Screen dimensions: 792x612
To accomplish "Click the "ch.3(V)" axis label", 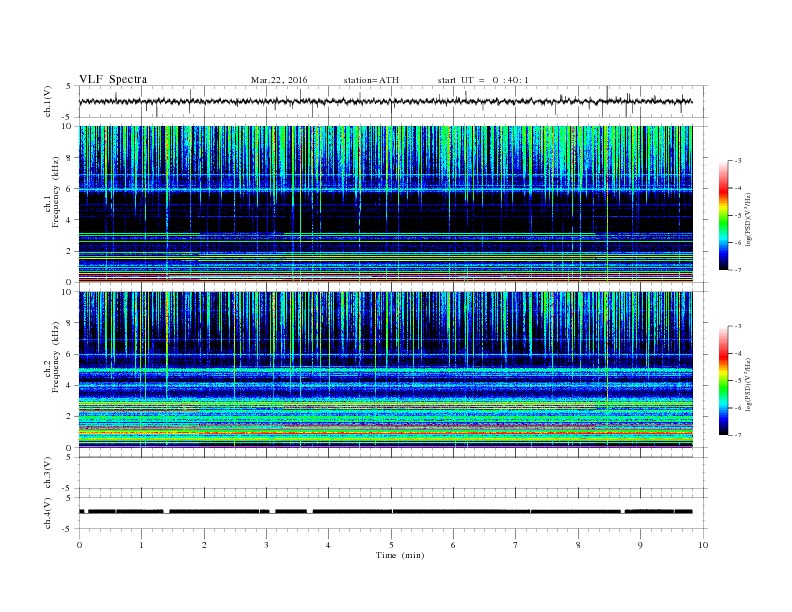I will (48, 473).
